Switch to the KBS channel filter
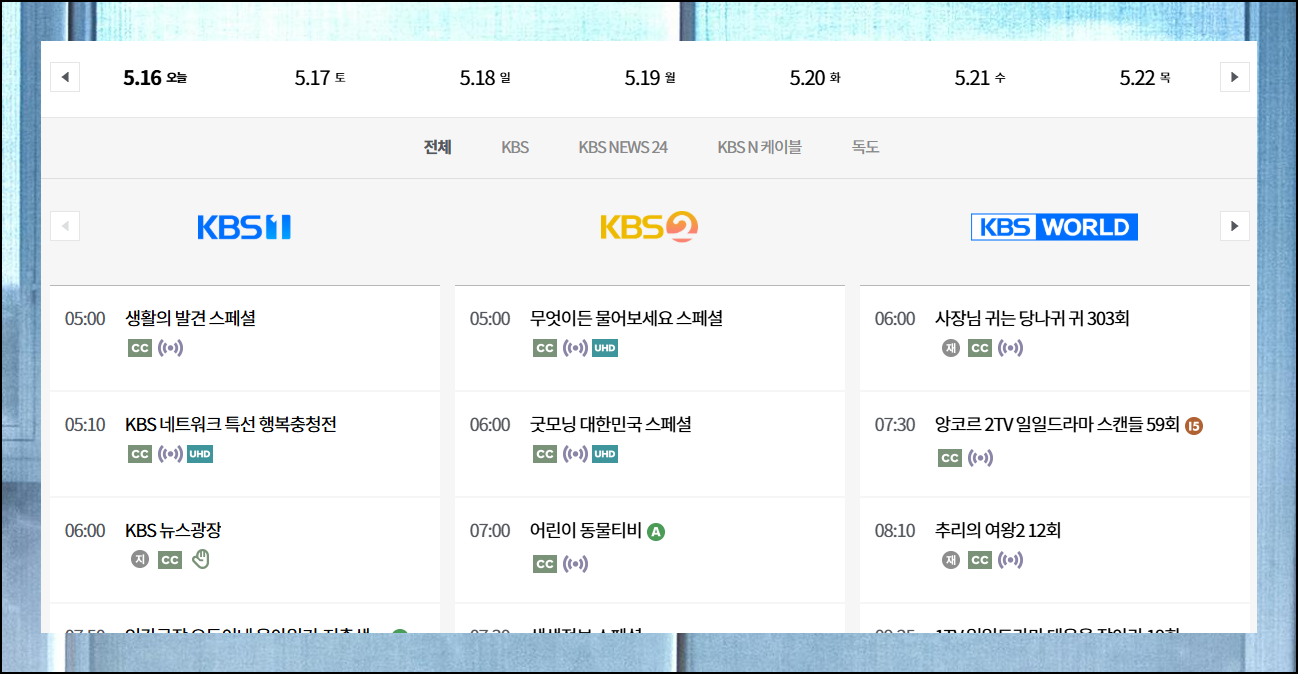 point(515,147)
